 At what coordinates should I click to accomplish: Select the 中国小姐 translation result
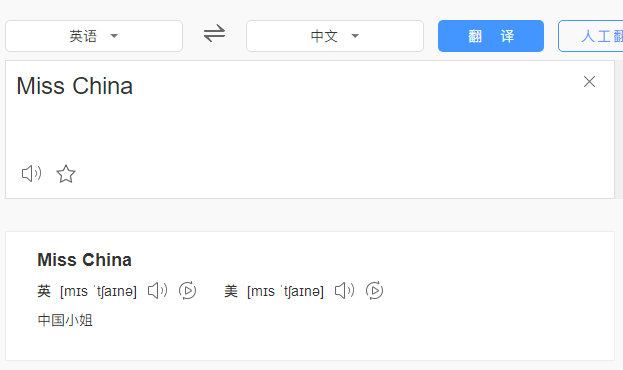pyautogui.click(x=65, y=320)
